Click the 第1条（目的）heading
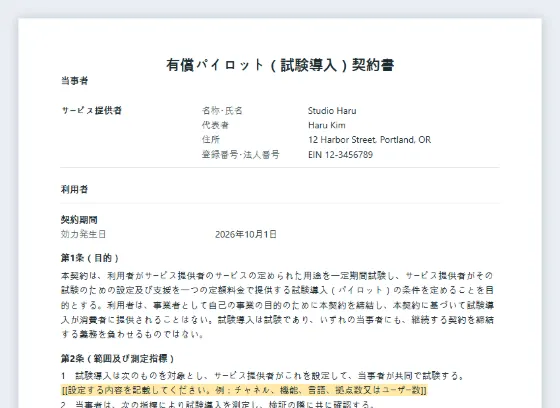Viewport: 560px width, 408px height. coord(90,258)
